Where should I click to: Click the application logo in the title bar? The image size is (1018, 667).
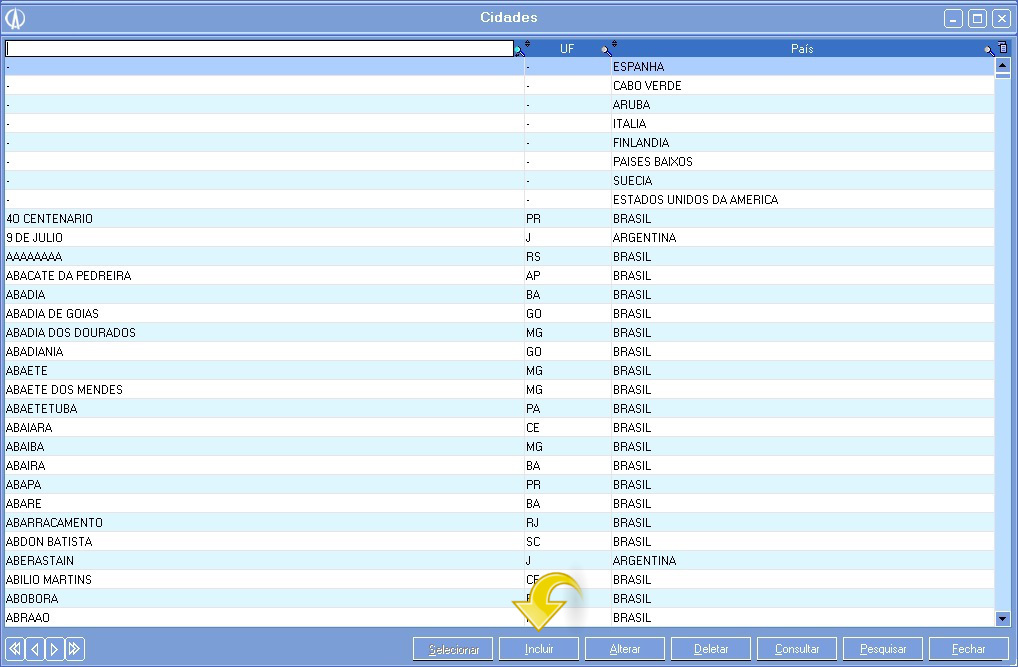(15, 18)
